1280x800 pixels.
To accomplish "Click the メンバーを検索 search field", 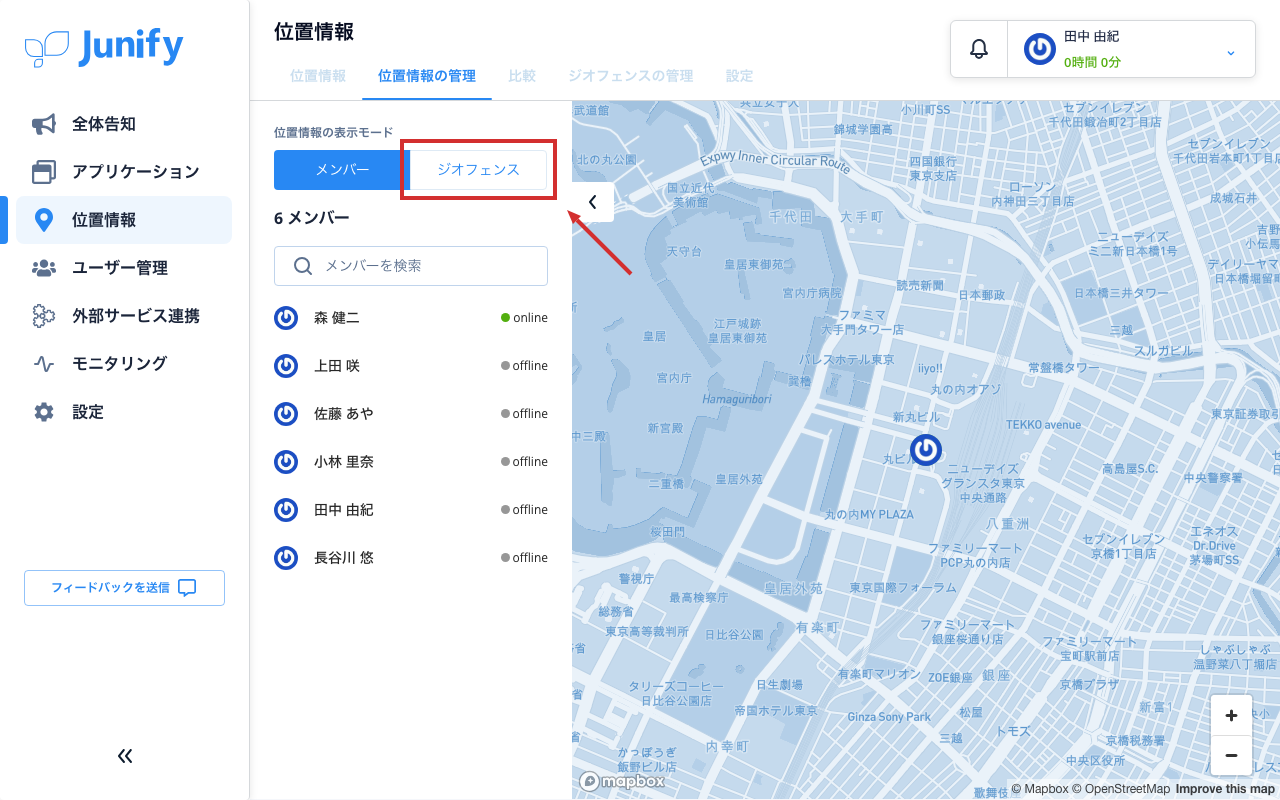I will point(411,266).
